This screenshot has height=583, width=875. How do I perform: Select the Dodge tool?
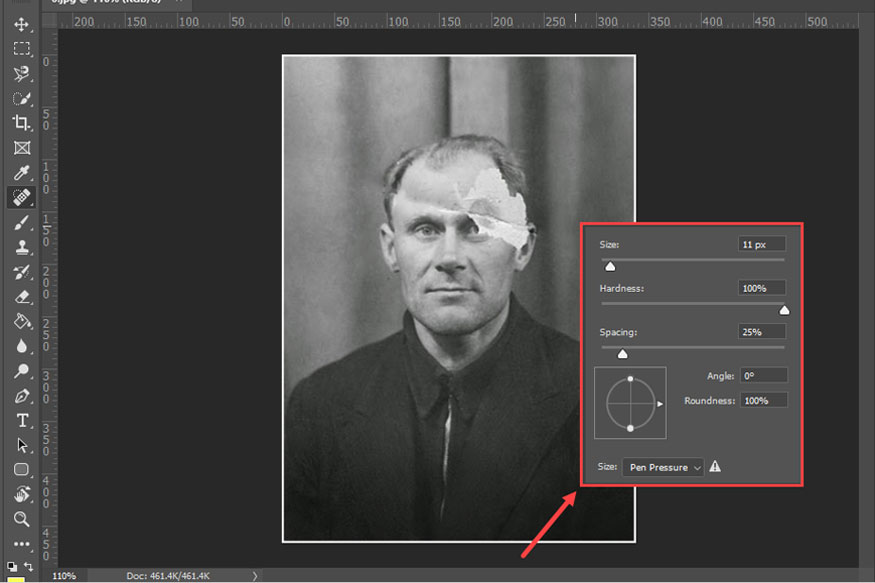22,370
